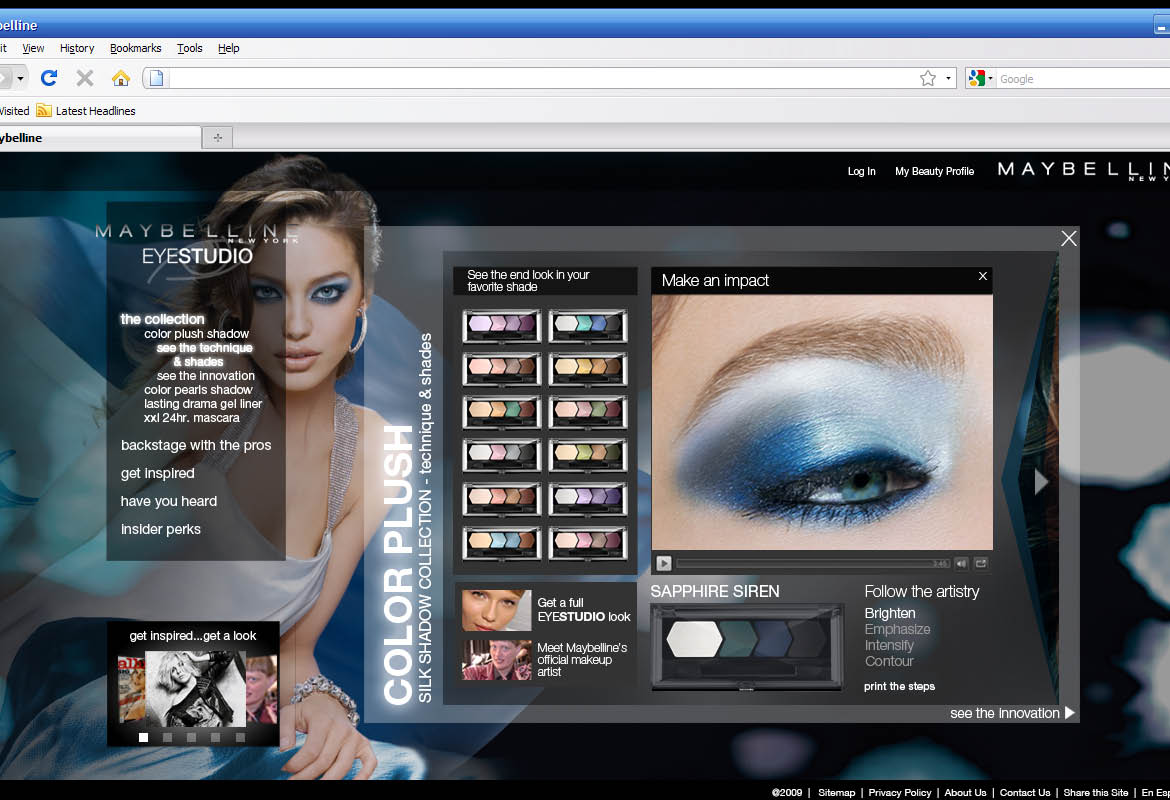Select the last carousel indicator dot
The image size is (1170, 800).
pos(240,738)
